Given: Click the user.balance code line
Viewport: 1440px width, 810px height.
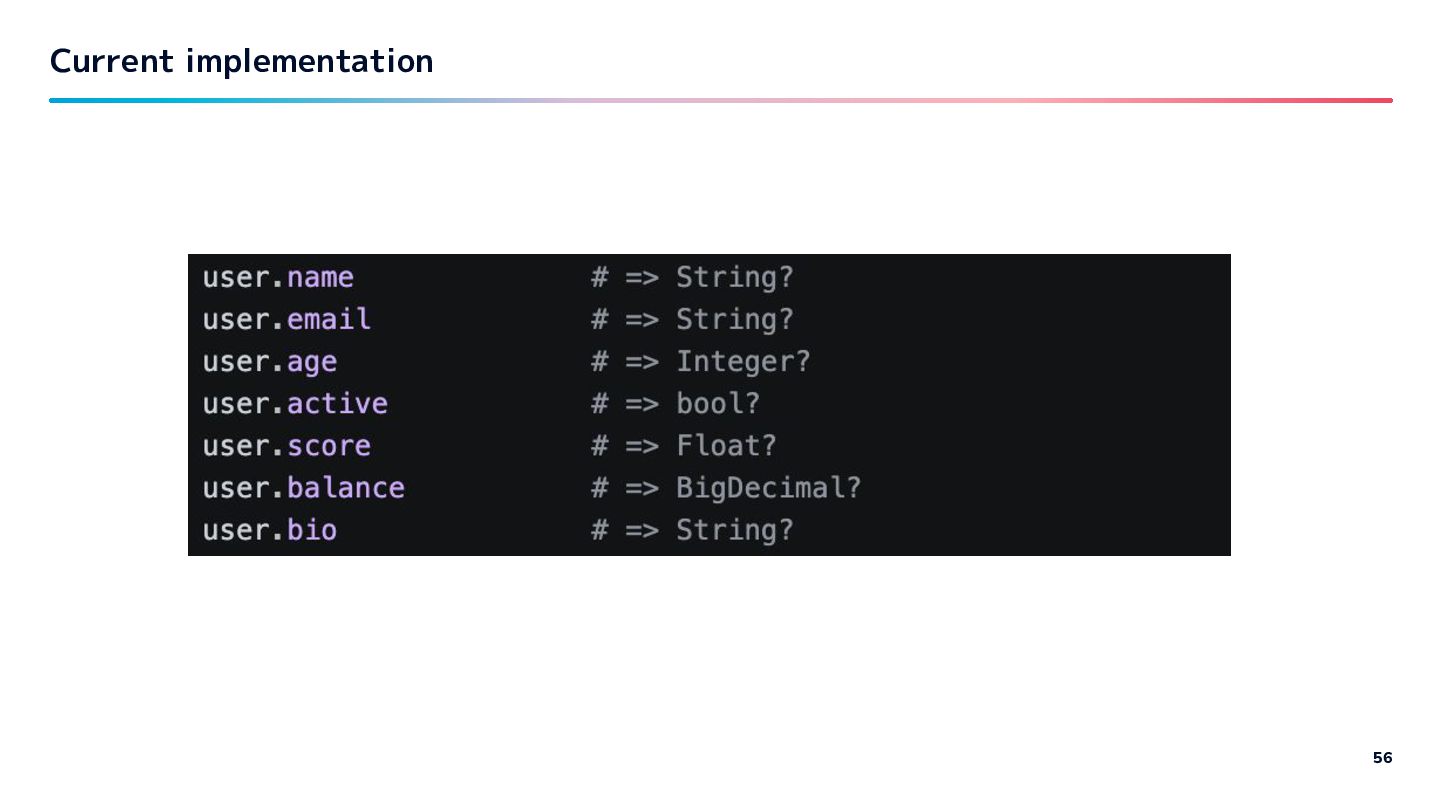Looking at the screenshot, I should click(x=303, y=488).
